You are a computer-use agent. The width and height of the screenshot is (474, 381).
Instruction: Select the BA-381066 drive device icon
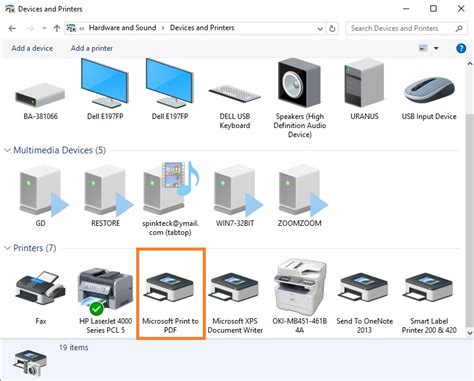pyautogui.click(x=40, y=95)
